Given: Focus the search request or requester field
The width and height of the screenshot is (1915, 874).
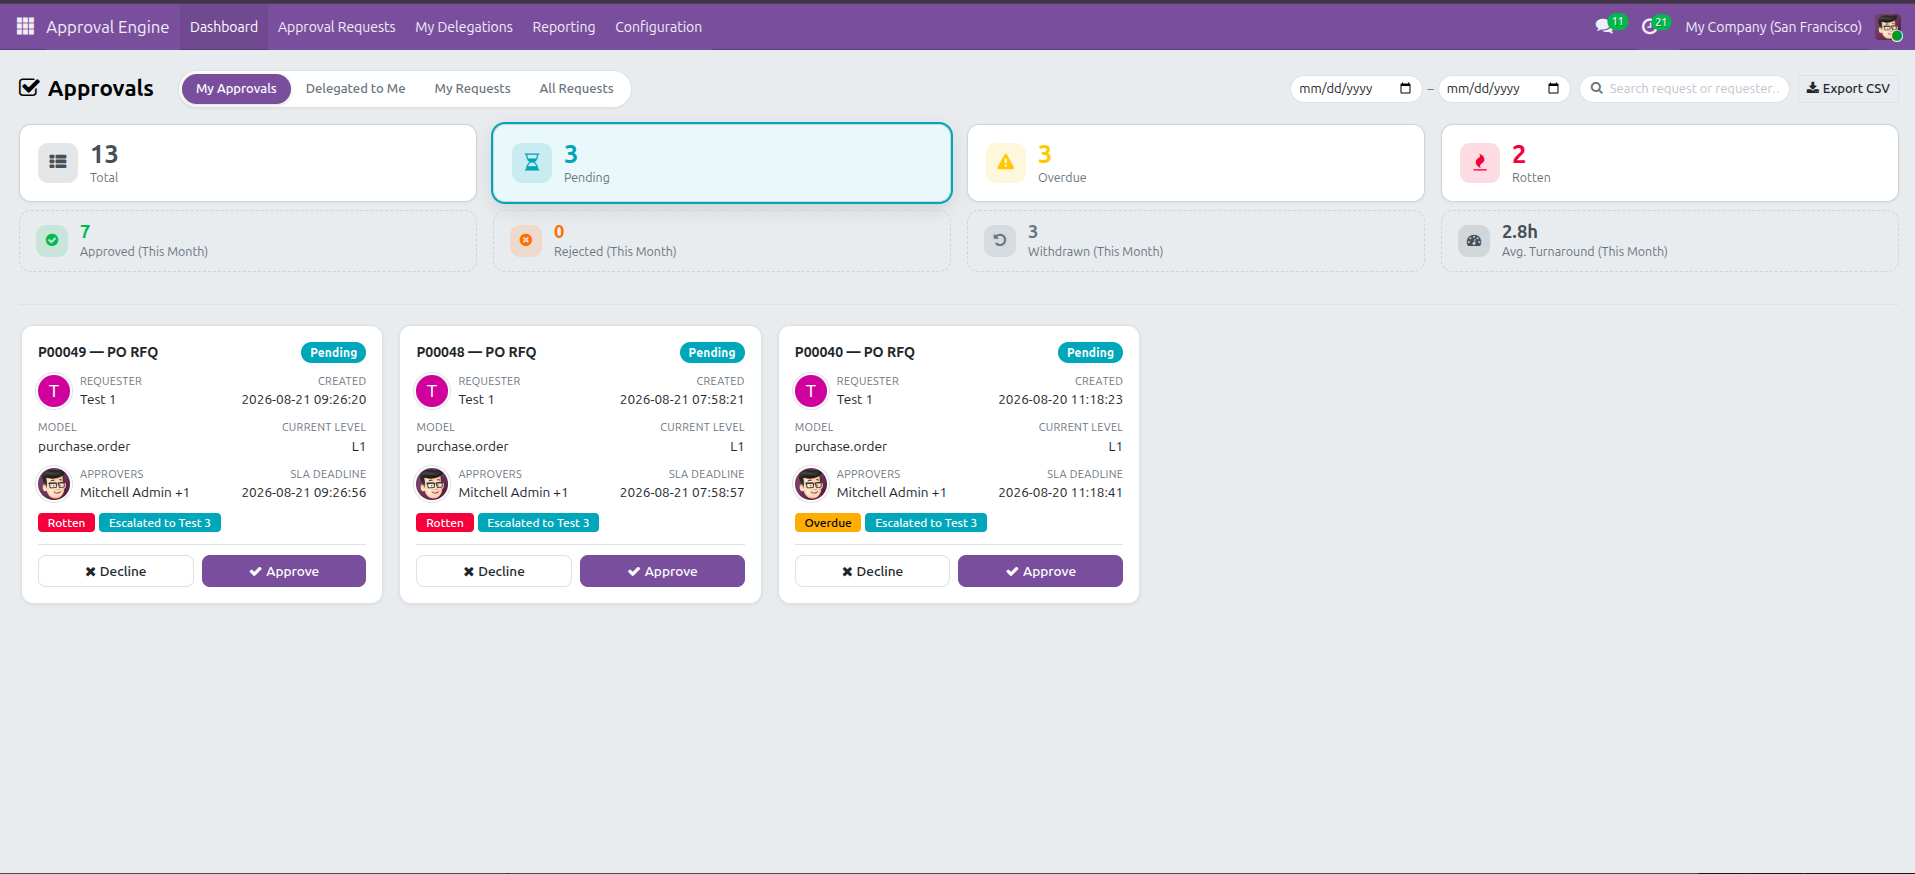Looking at the screenshot, I should (x=1685, y=89).
